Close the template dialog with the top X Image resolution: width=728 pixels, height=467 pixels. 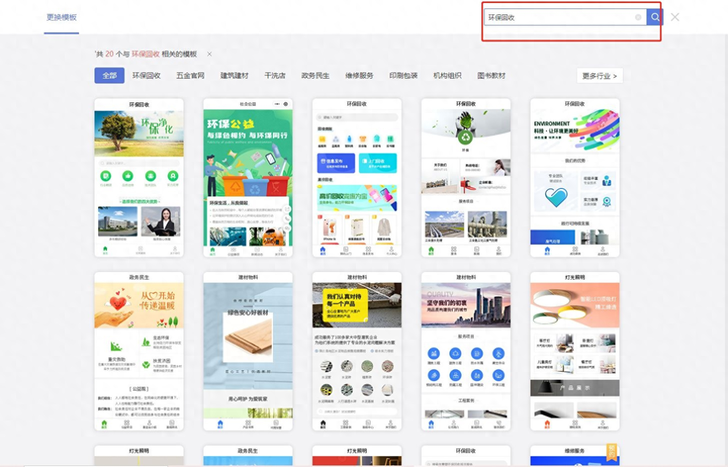675,17
